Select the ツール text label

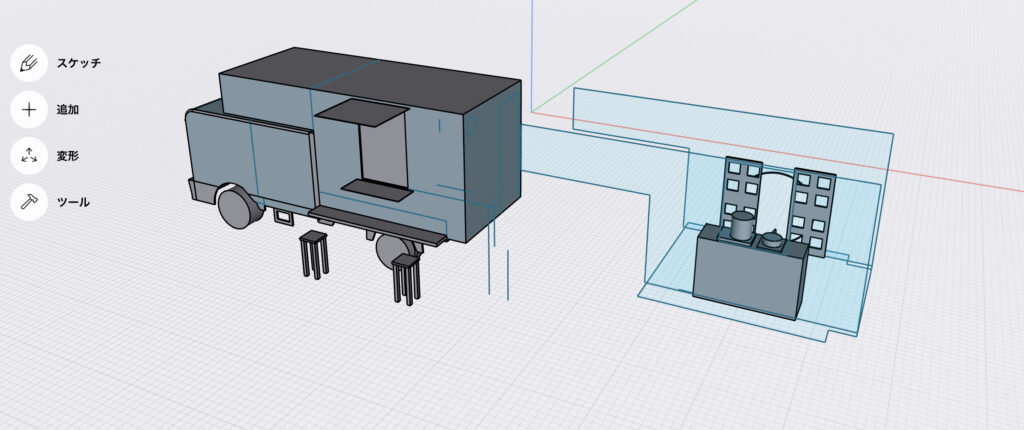pyautogui.click(x=73, y=202)
